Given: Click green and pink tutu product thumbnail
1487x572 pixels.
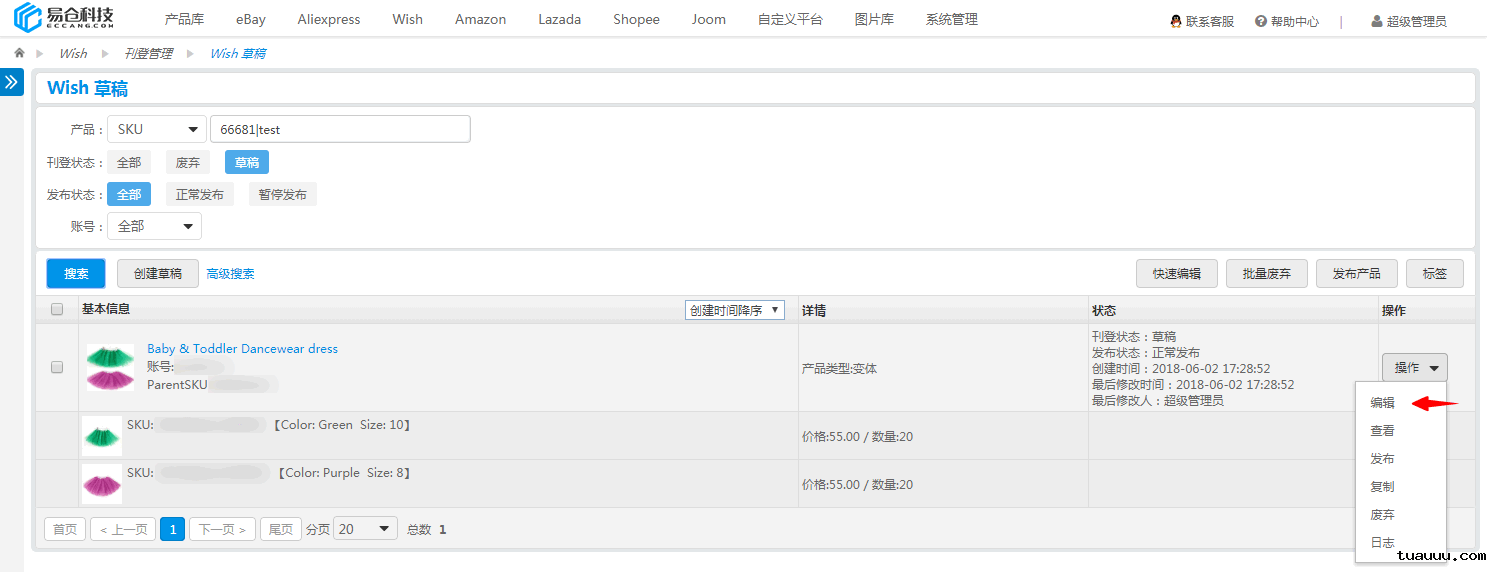Looking at the screenshot, I should [110, 367].
